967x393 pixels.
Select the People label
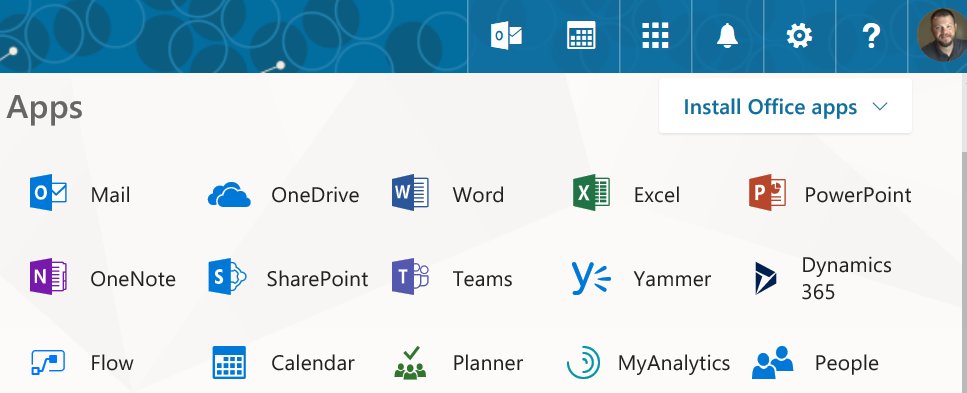click(x=847, y=363)
